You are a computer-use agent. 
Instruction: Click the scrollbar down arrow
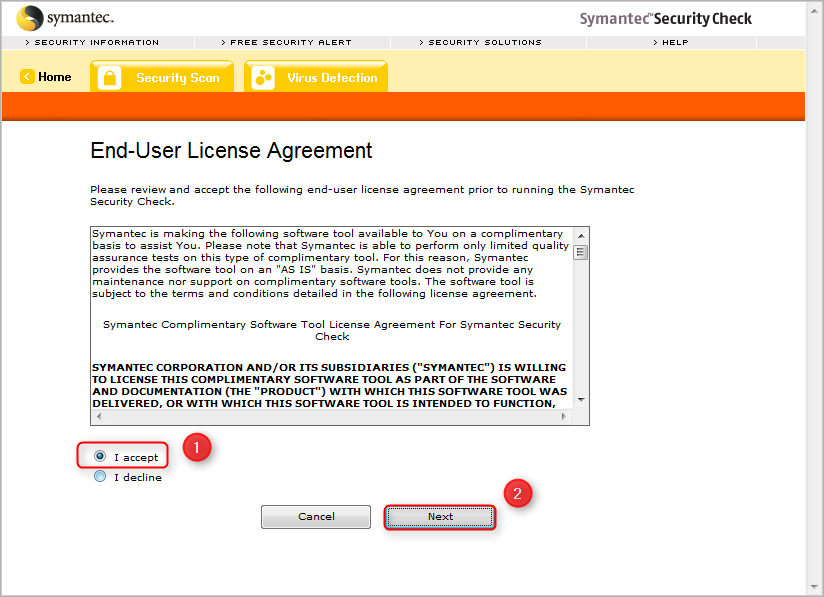point(580,398)
